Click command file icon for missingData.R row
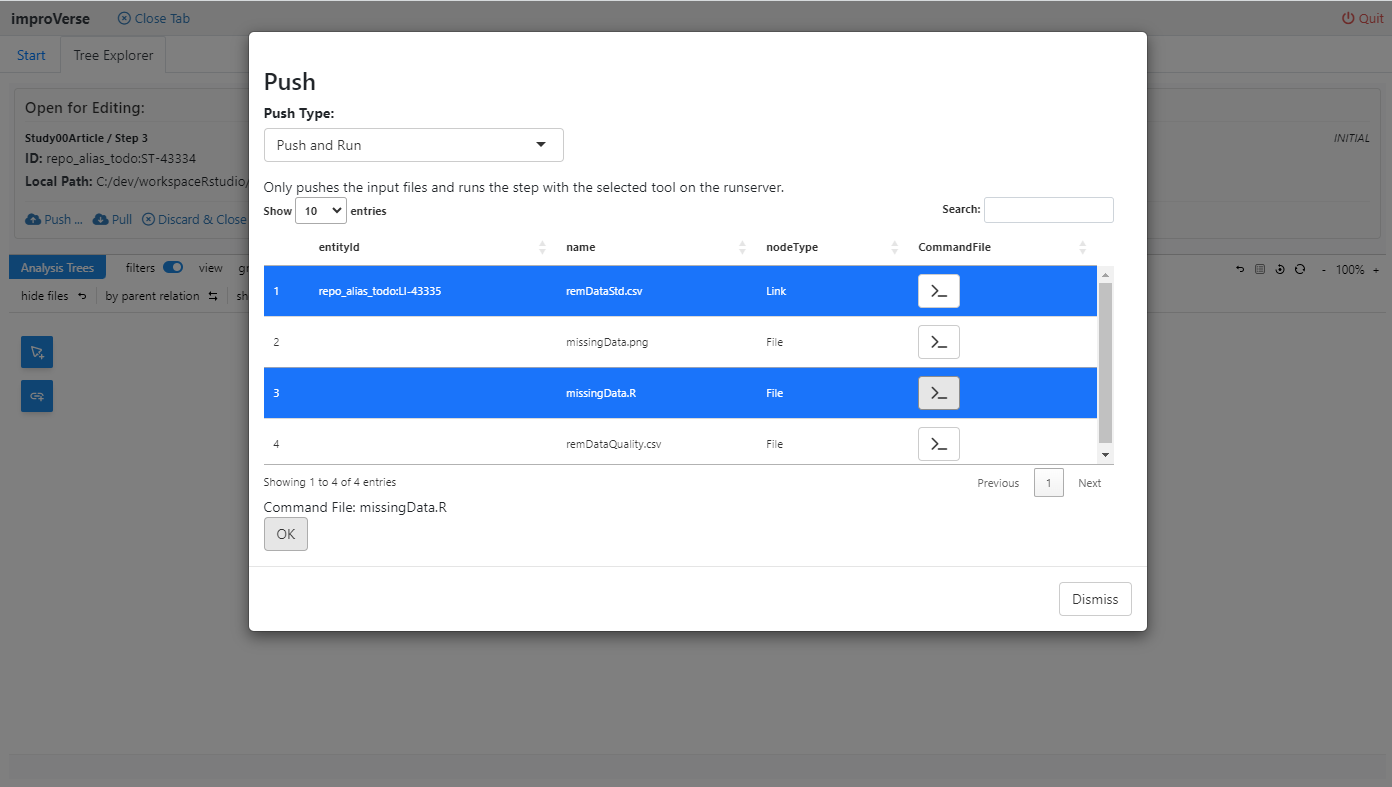Viewport: 1392px width, 787px height. click(938, 393)
